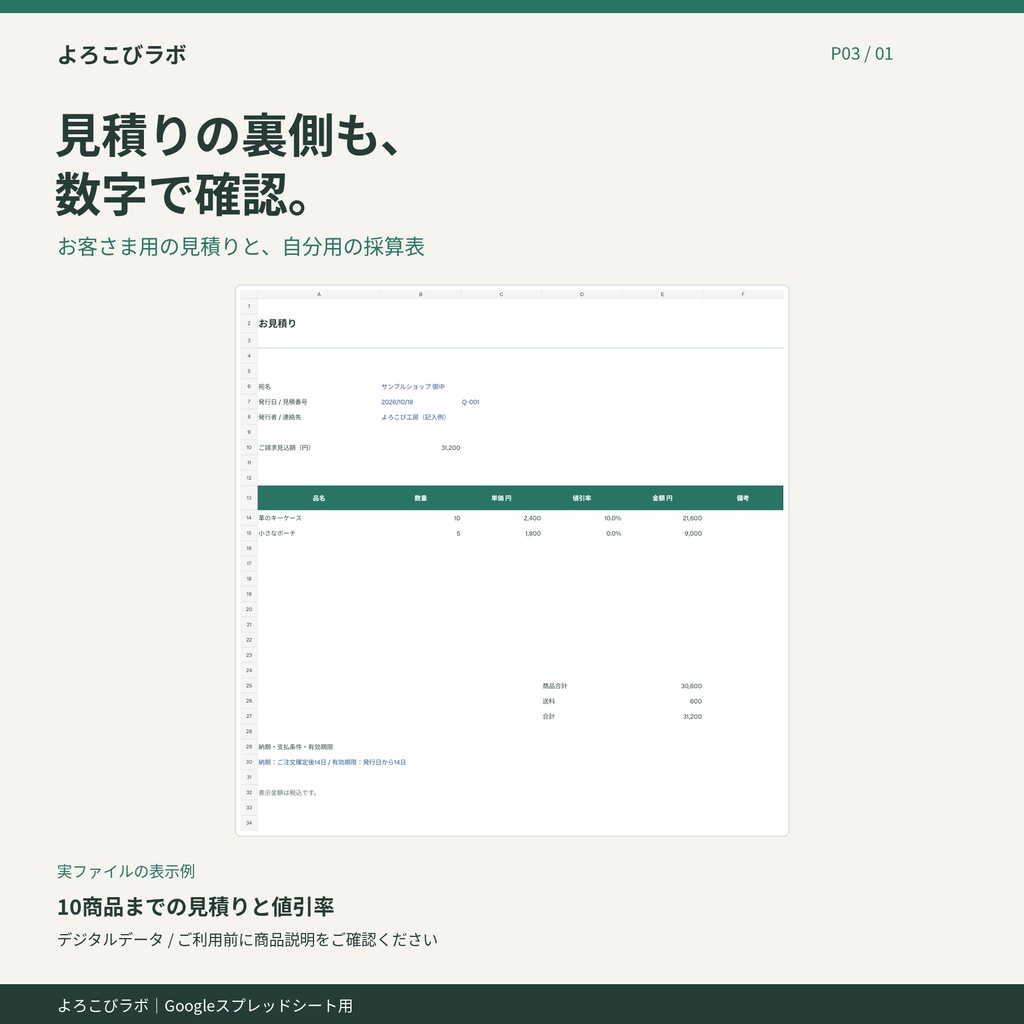1024x1024 pixels.
Task: Click the 表示金額は税込です。note cell
Action: 288,792
